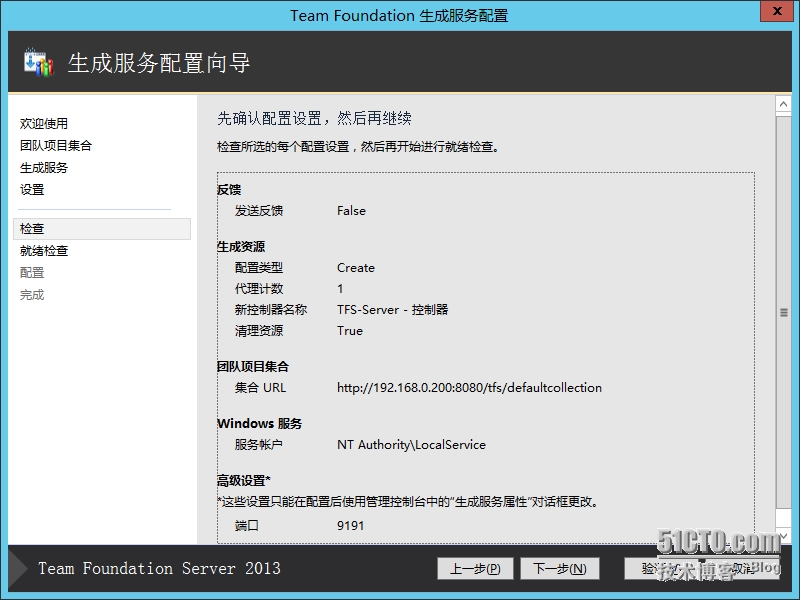Click the greyed-out 完成 step in sidebar
Screen dimensions: 800x600
(32, 295)
